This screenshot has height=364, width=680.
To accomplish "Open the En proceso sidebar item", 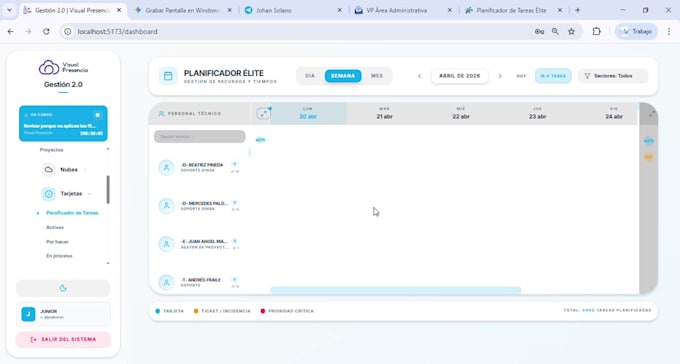I will pos(59,256).
